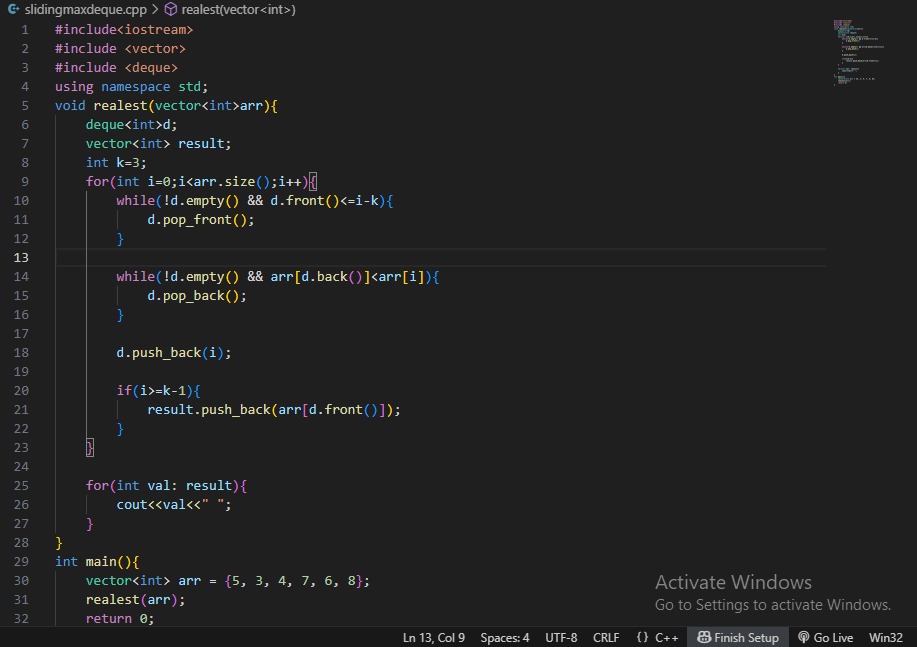
Task: Click the highlighted opening brace on line 9
Action: click(313, 181)
